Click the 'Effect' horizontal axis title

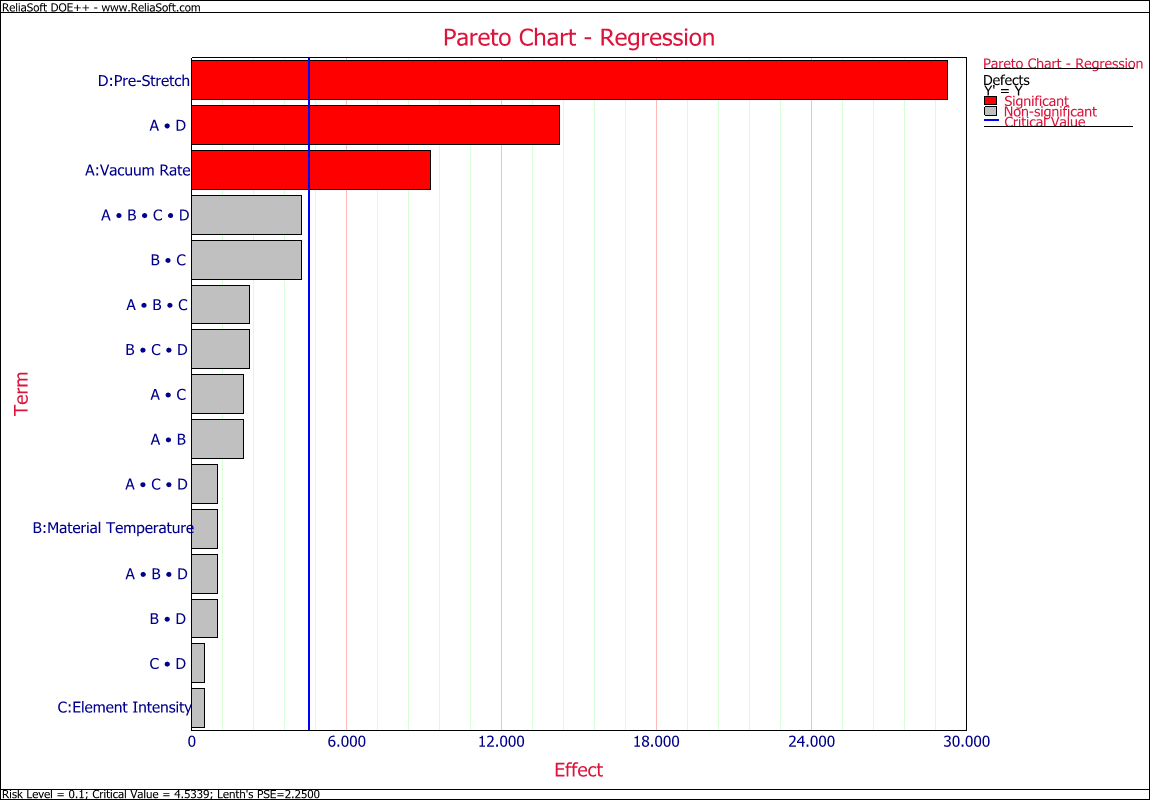pyautogui.click(x=579, y=770)
